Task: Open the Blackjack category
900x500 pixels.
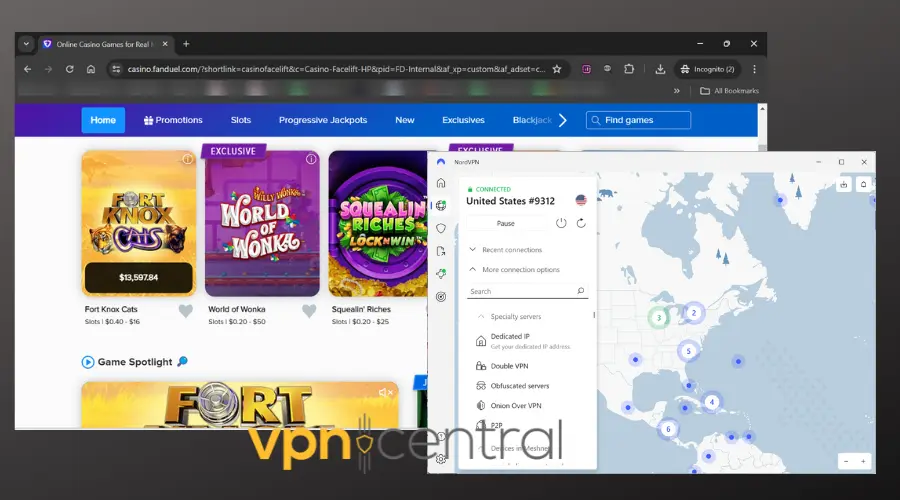Action: [x=532, y=120]
